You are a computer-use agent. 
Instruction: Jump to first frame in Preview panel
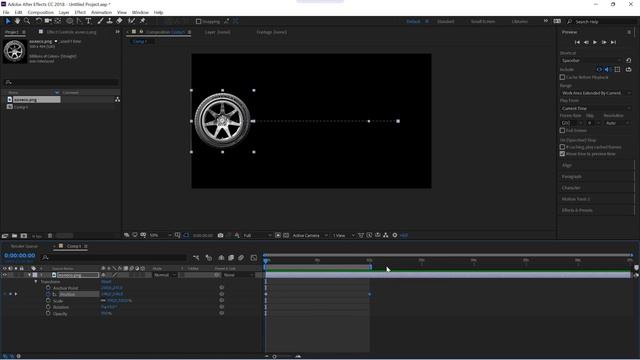(577, 42)
